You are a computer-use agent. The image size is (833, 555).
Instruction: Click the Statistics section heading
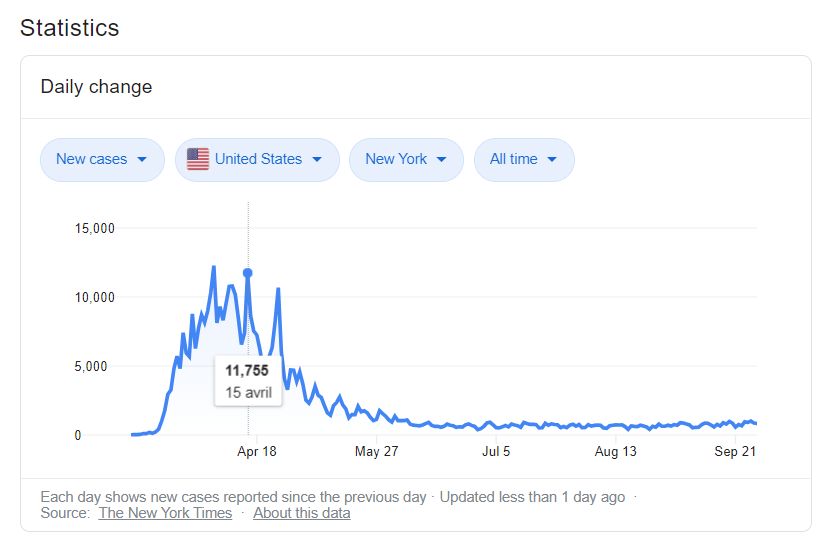70,28
